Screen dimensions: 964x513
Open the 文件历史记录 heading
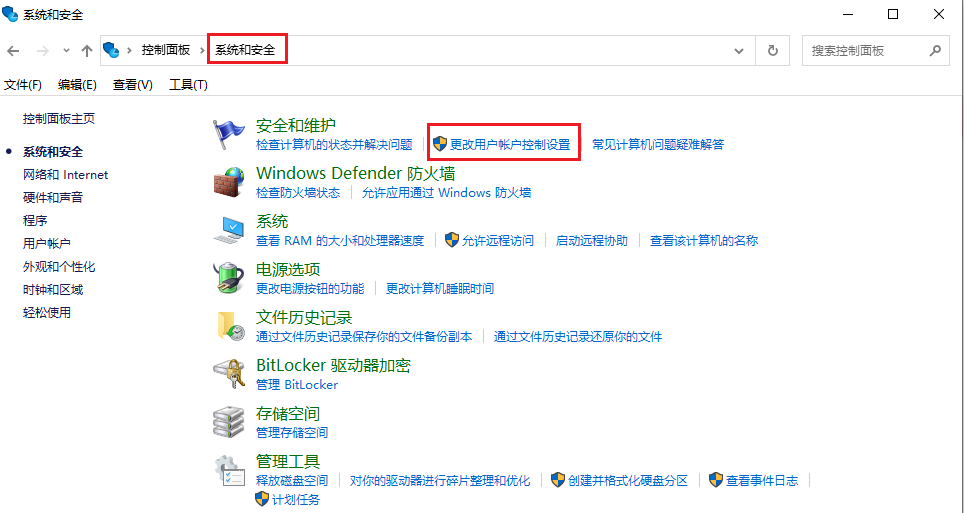click(304, 317)
